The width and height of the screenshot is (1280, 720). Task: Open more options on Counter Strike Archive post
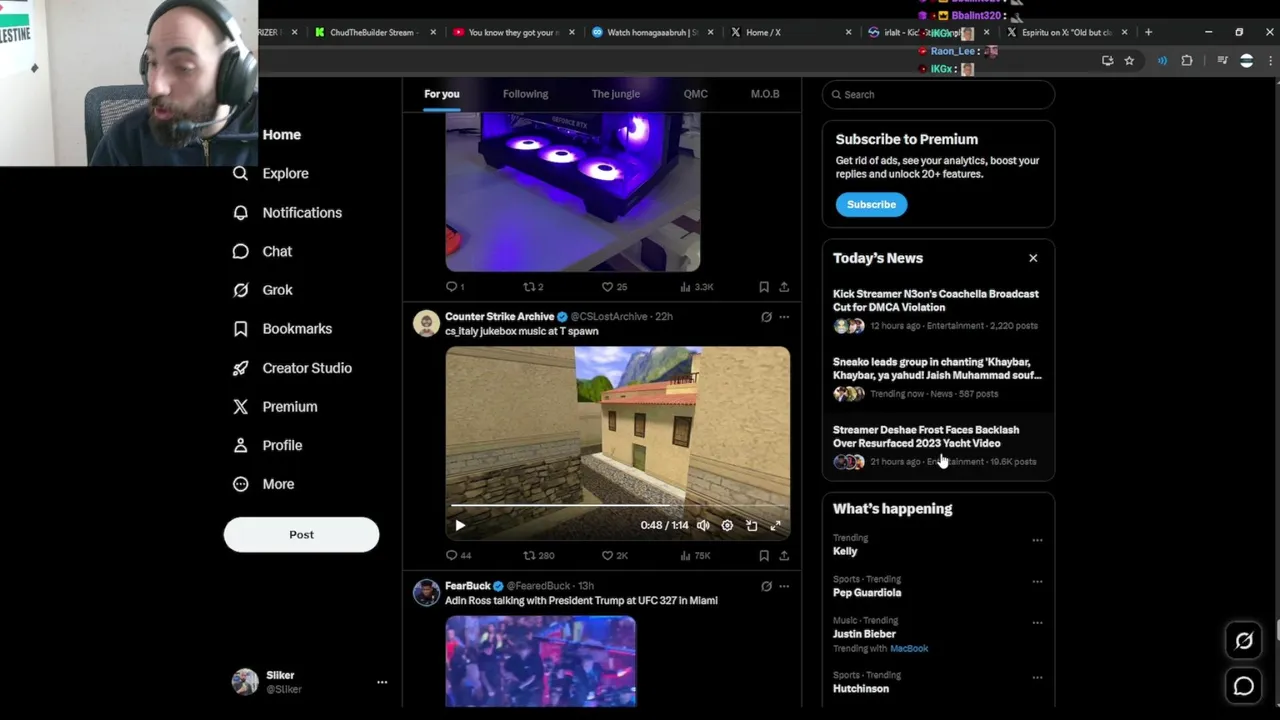tap(784, 317)
